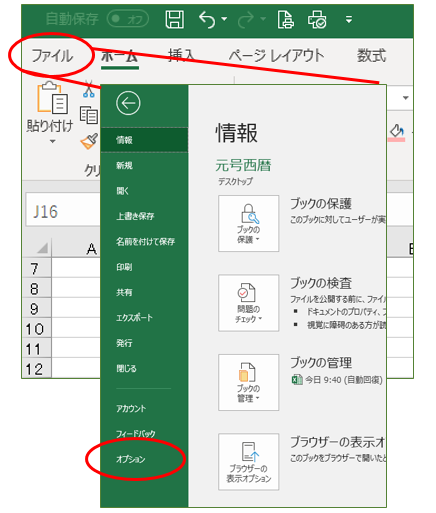Click the 貼り付け paste clipboard icon
The width and height of the screenshot is (436, 513).
click(x=52, y=97)
